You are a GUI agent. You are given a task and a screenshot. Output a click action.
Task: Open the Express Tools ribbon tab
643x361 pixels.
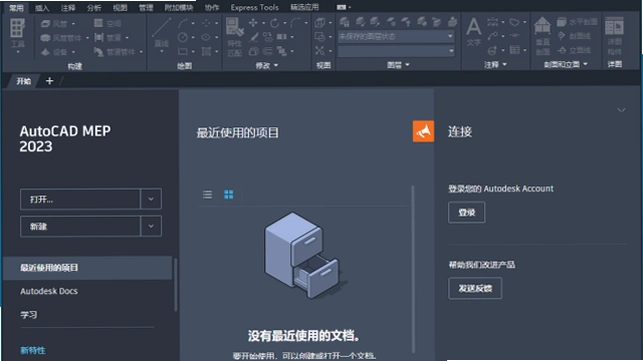(x=254, y=7)
